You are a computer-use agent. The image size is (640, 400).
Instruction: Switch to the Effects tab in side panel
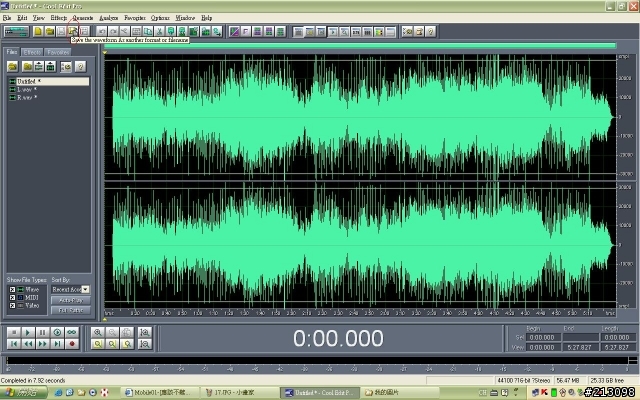[32, 52]
